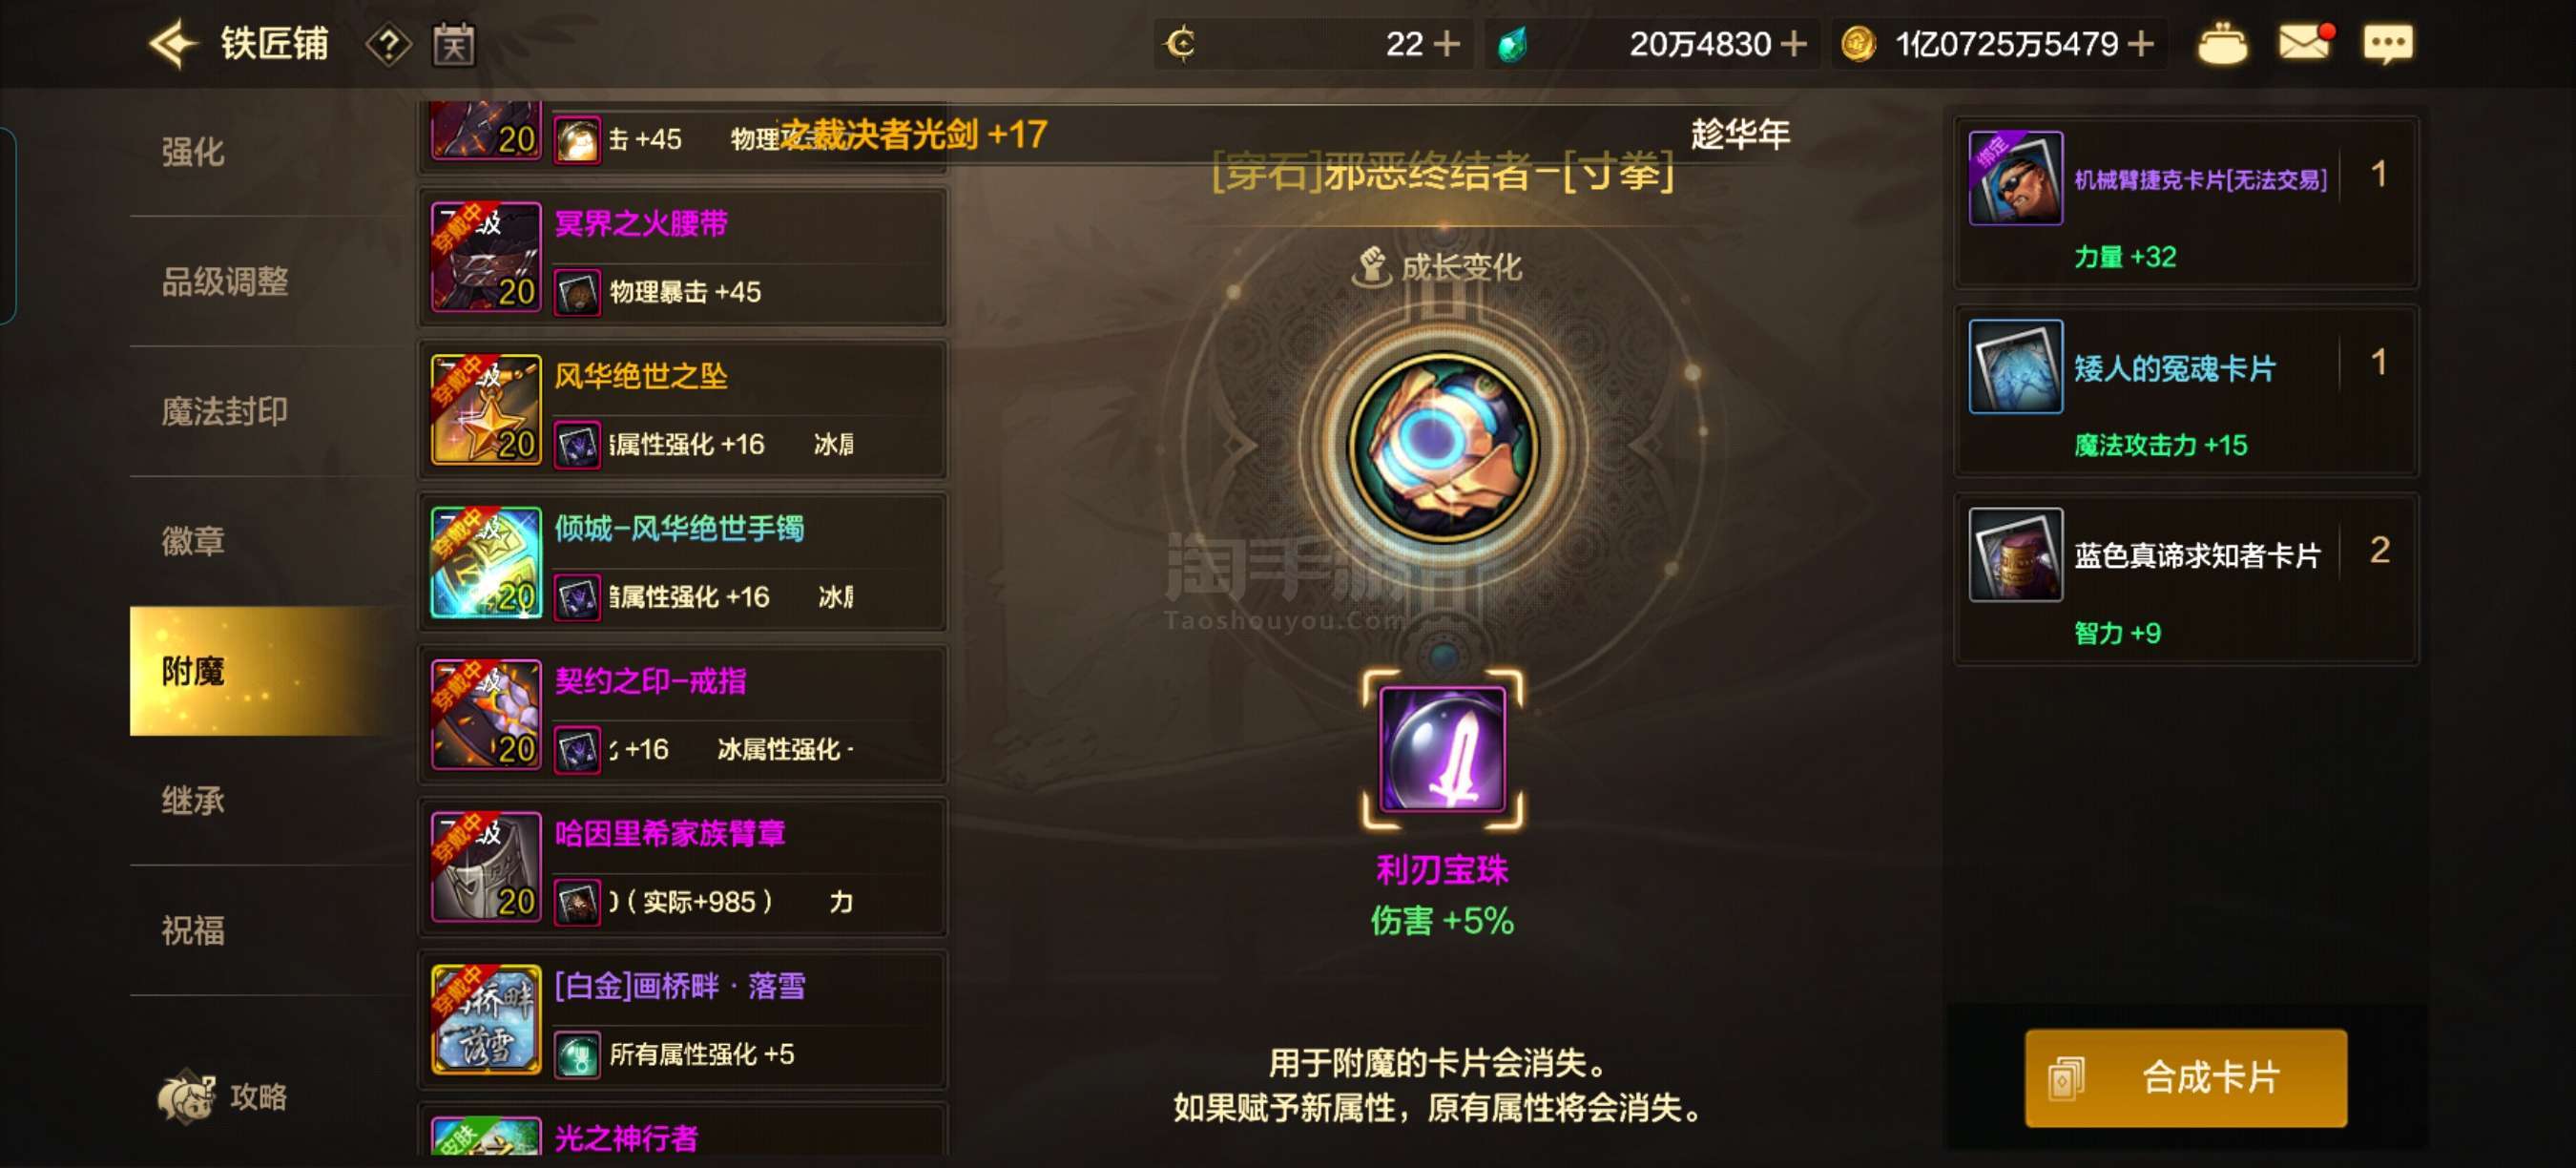
Task: Click the back arrow beside 铁匠铺
Action: 173,44
